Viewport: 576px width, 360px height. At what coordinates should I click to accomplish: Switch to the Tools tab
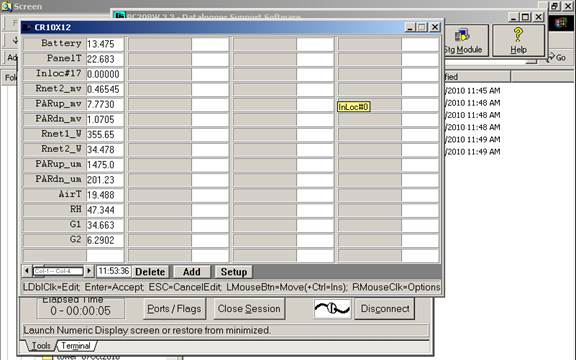click(x=40, y=346)
